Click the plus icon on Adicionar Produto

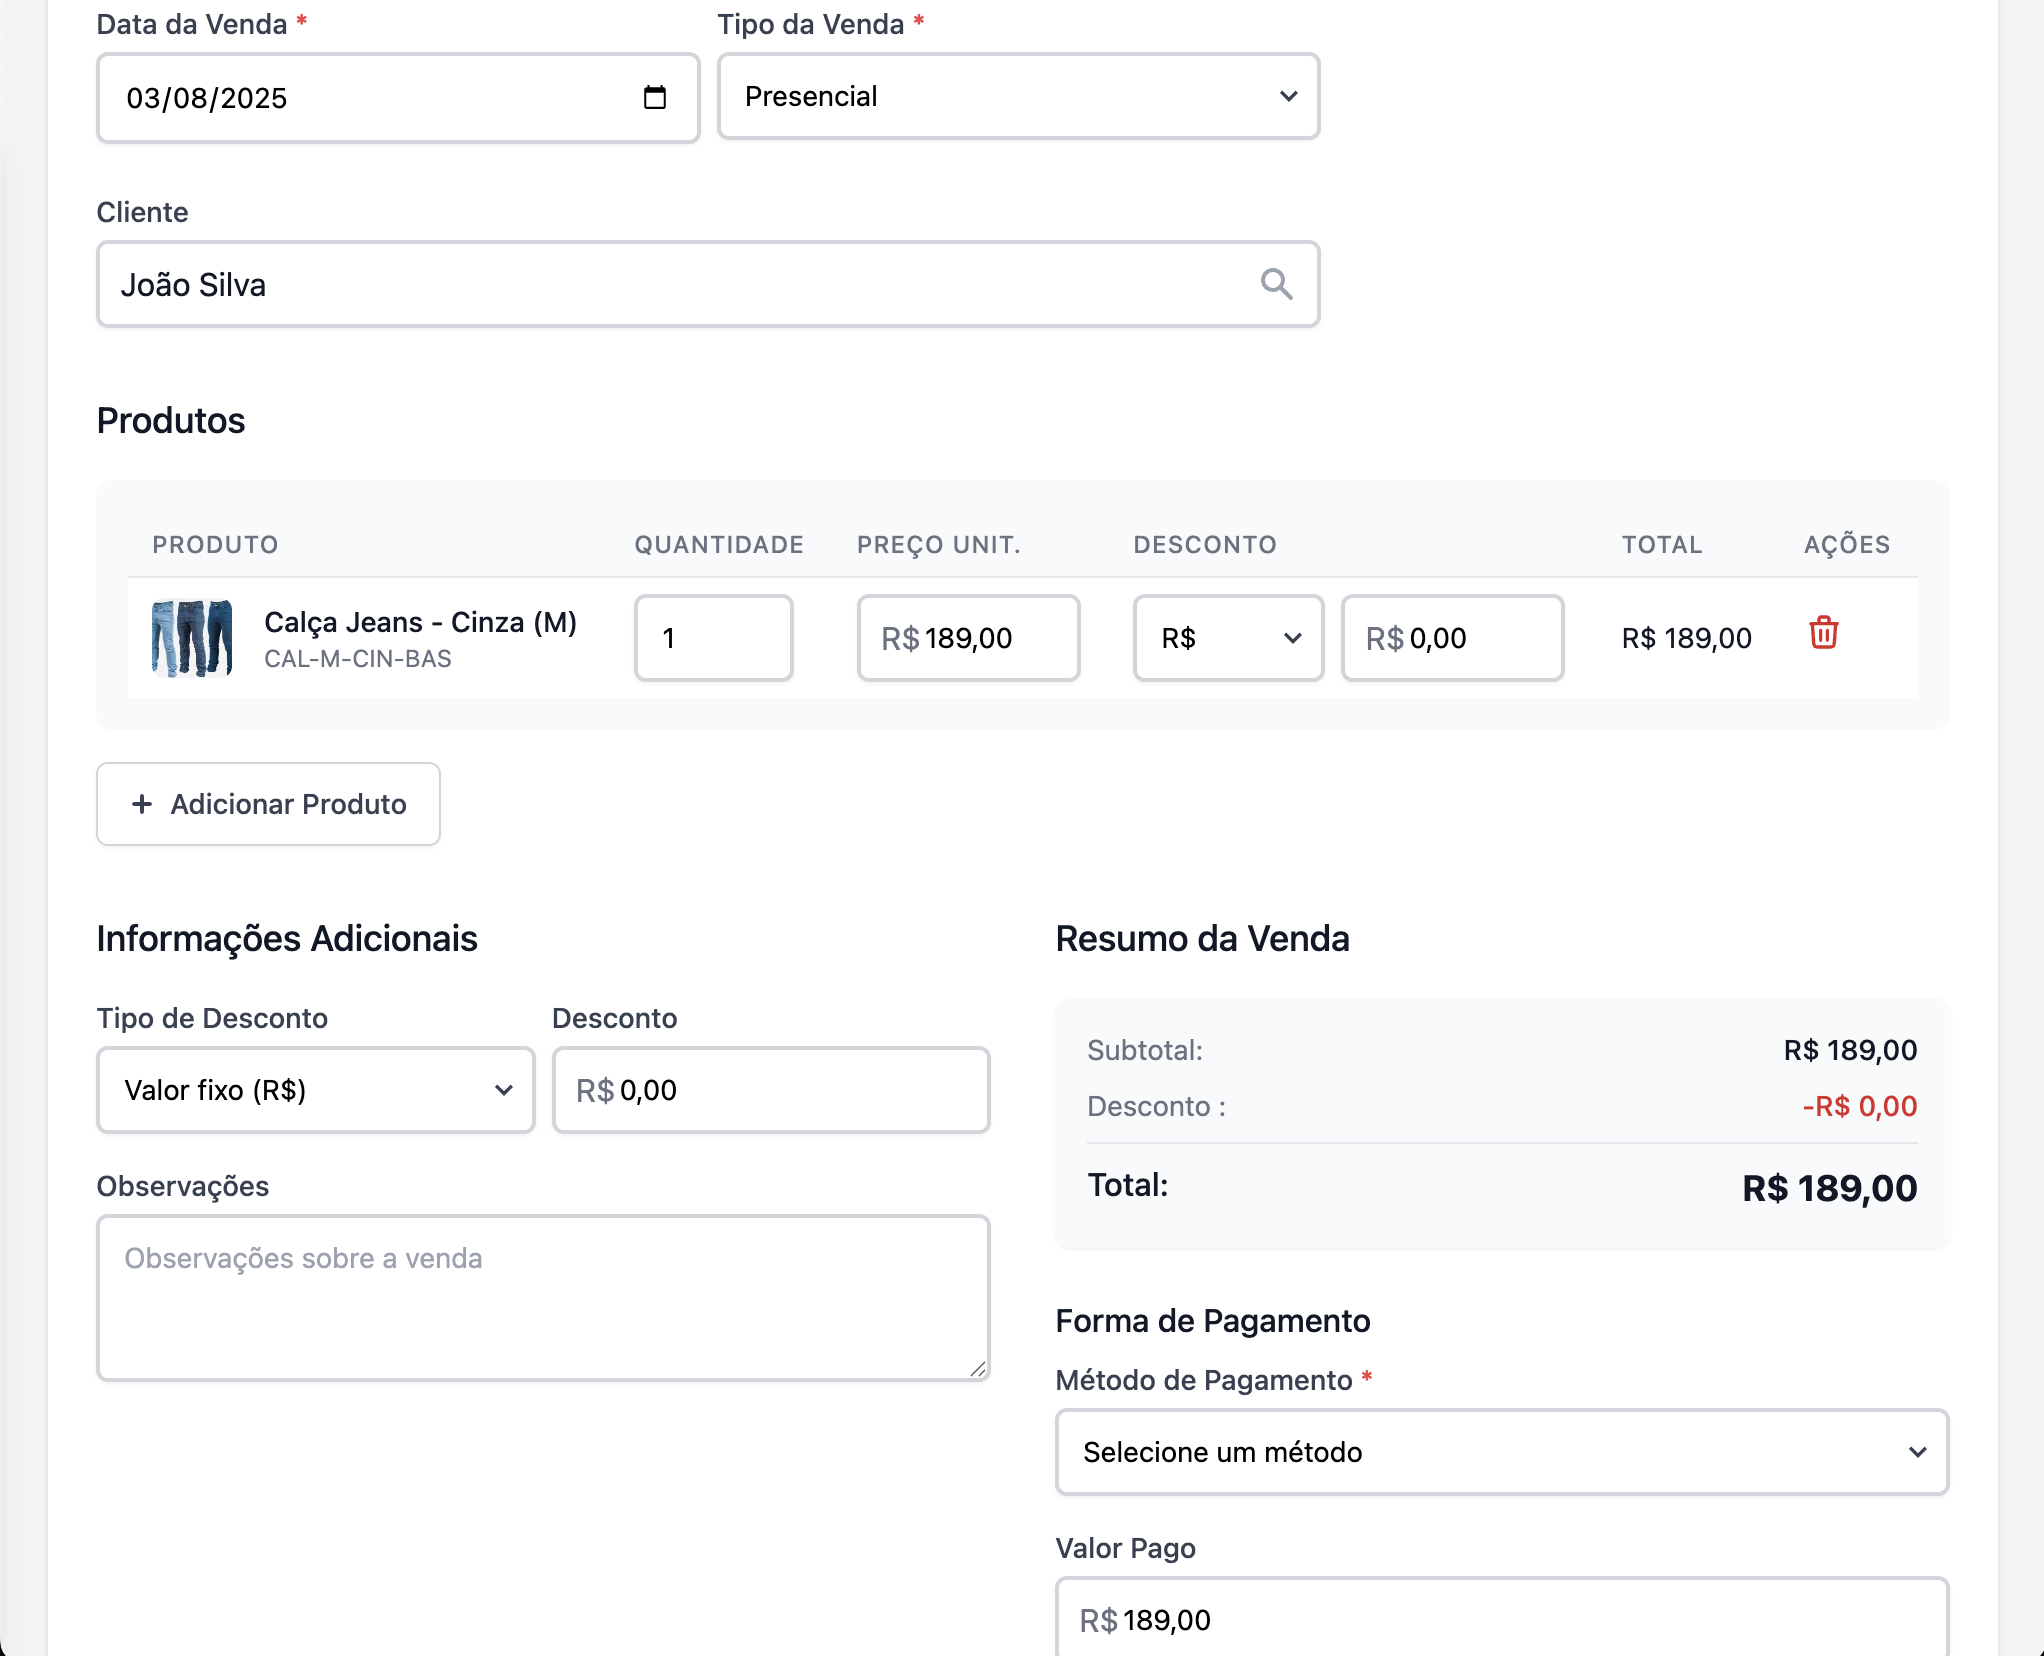(x=142, y=804)
